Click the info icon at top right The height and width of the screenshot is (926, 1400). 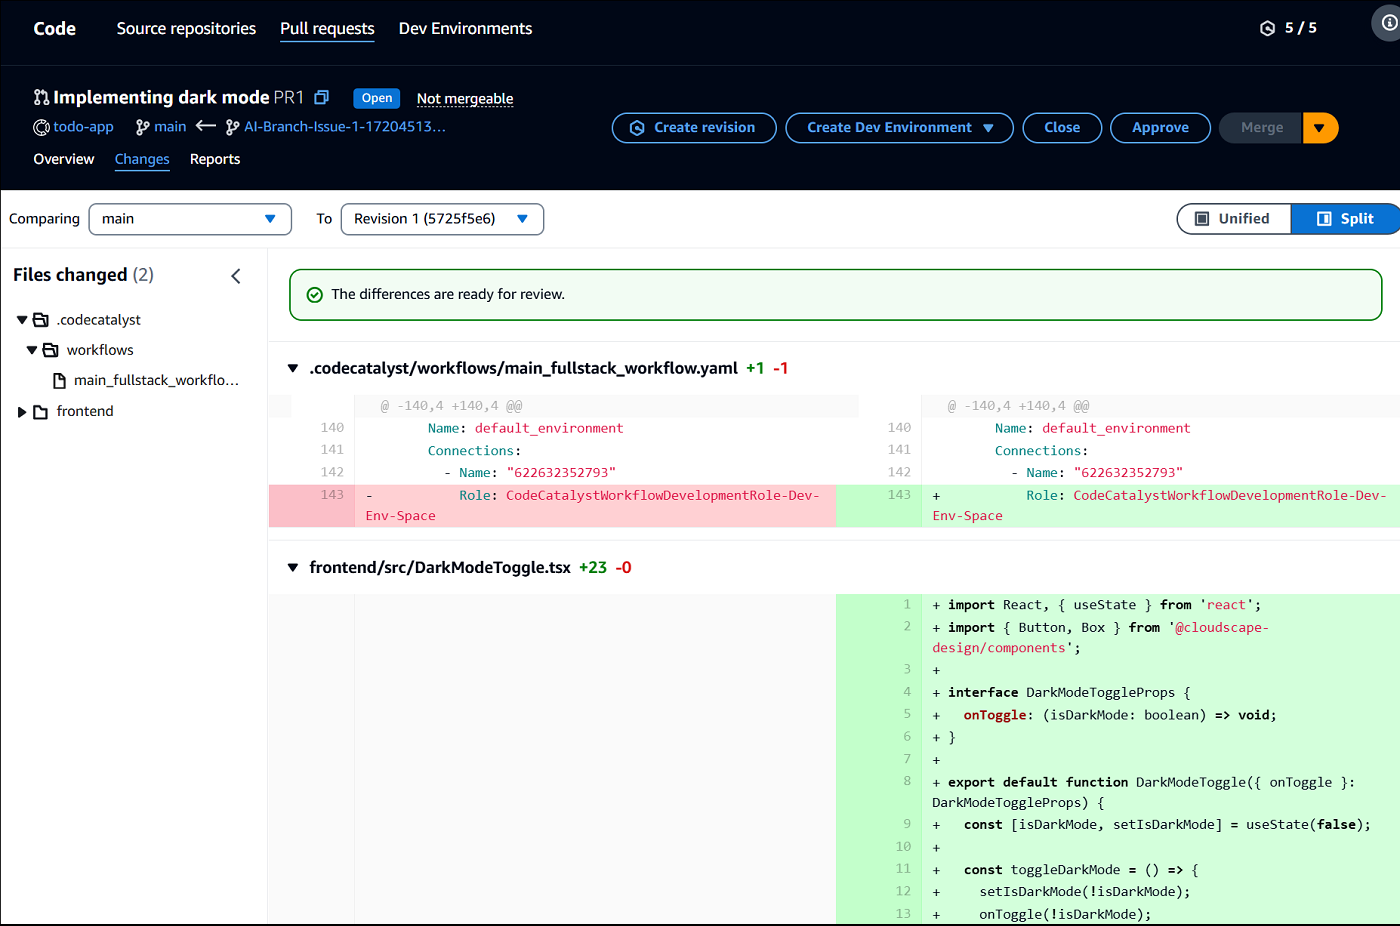pos(1389,23)
